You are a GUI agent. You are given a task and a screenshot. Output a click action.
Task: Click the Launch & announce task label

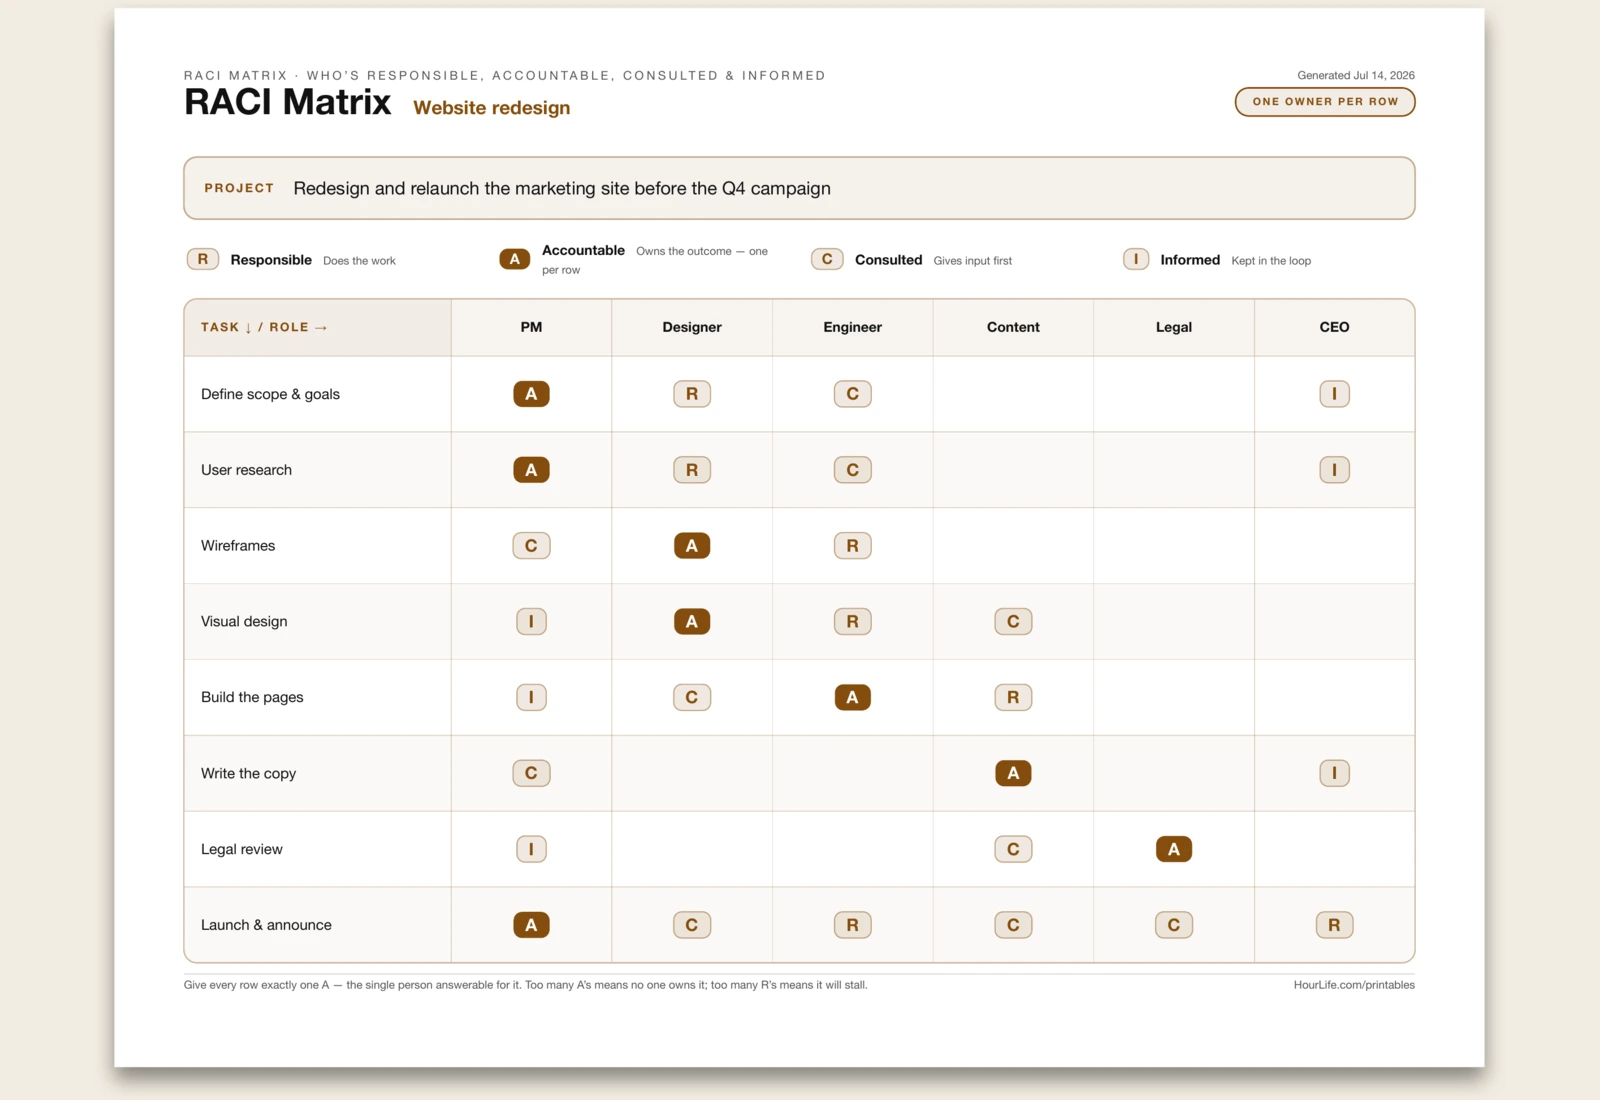point(266,925)
